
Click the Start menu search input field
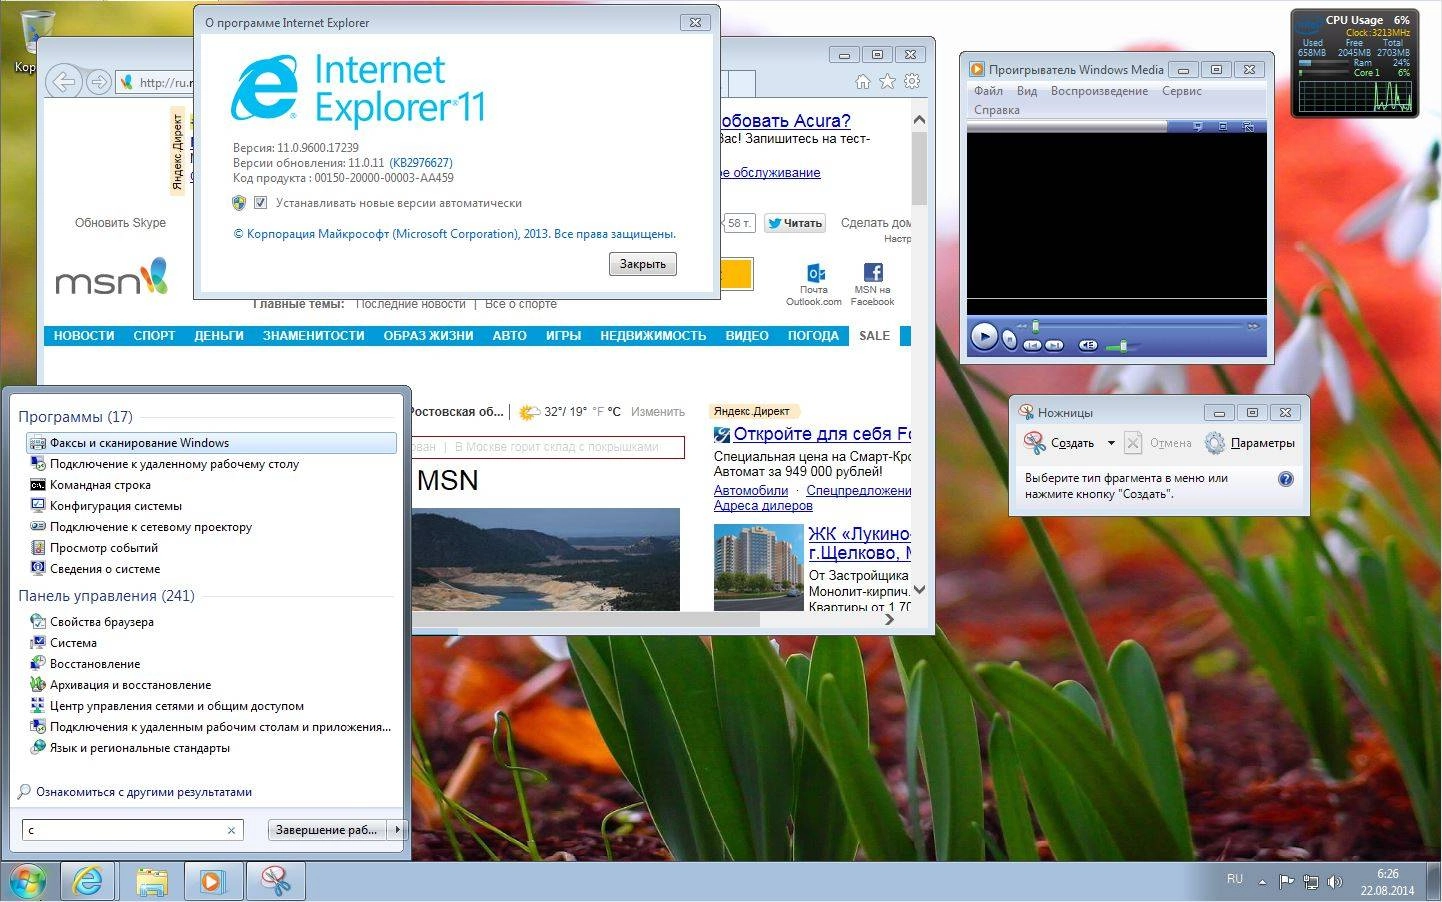(x=124, y=830)
